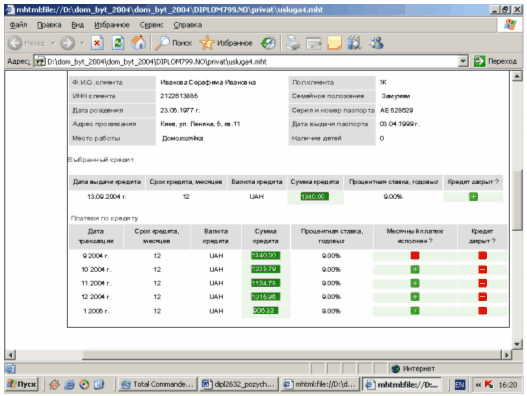Open the Сервис menu

(151, 25)
